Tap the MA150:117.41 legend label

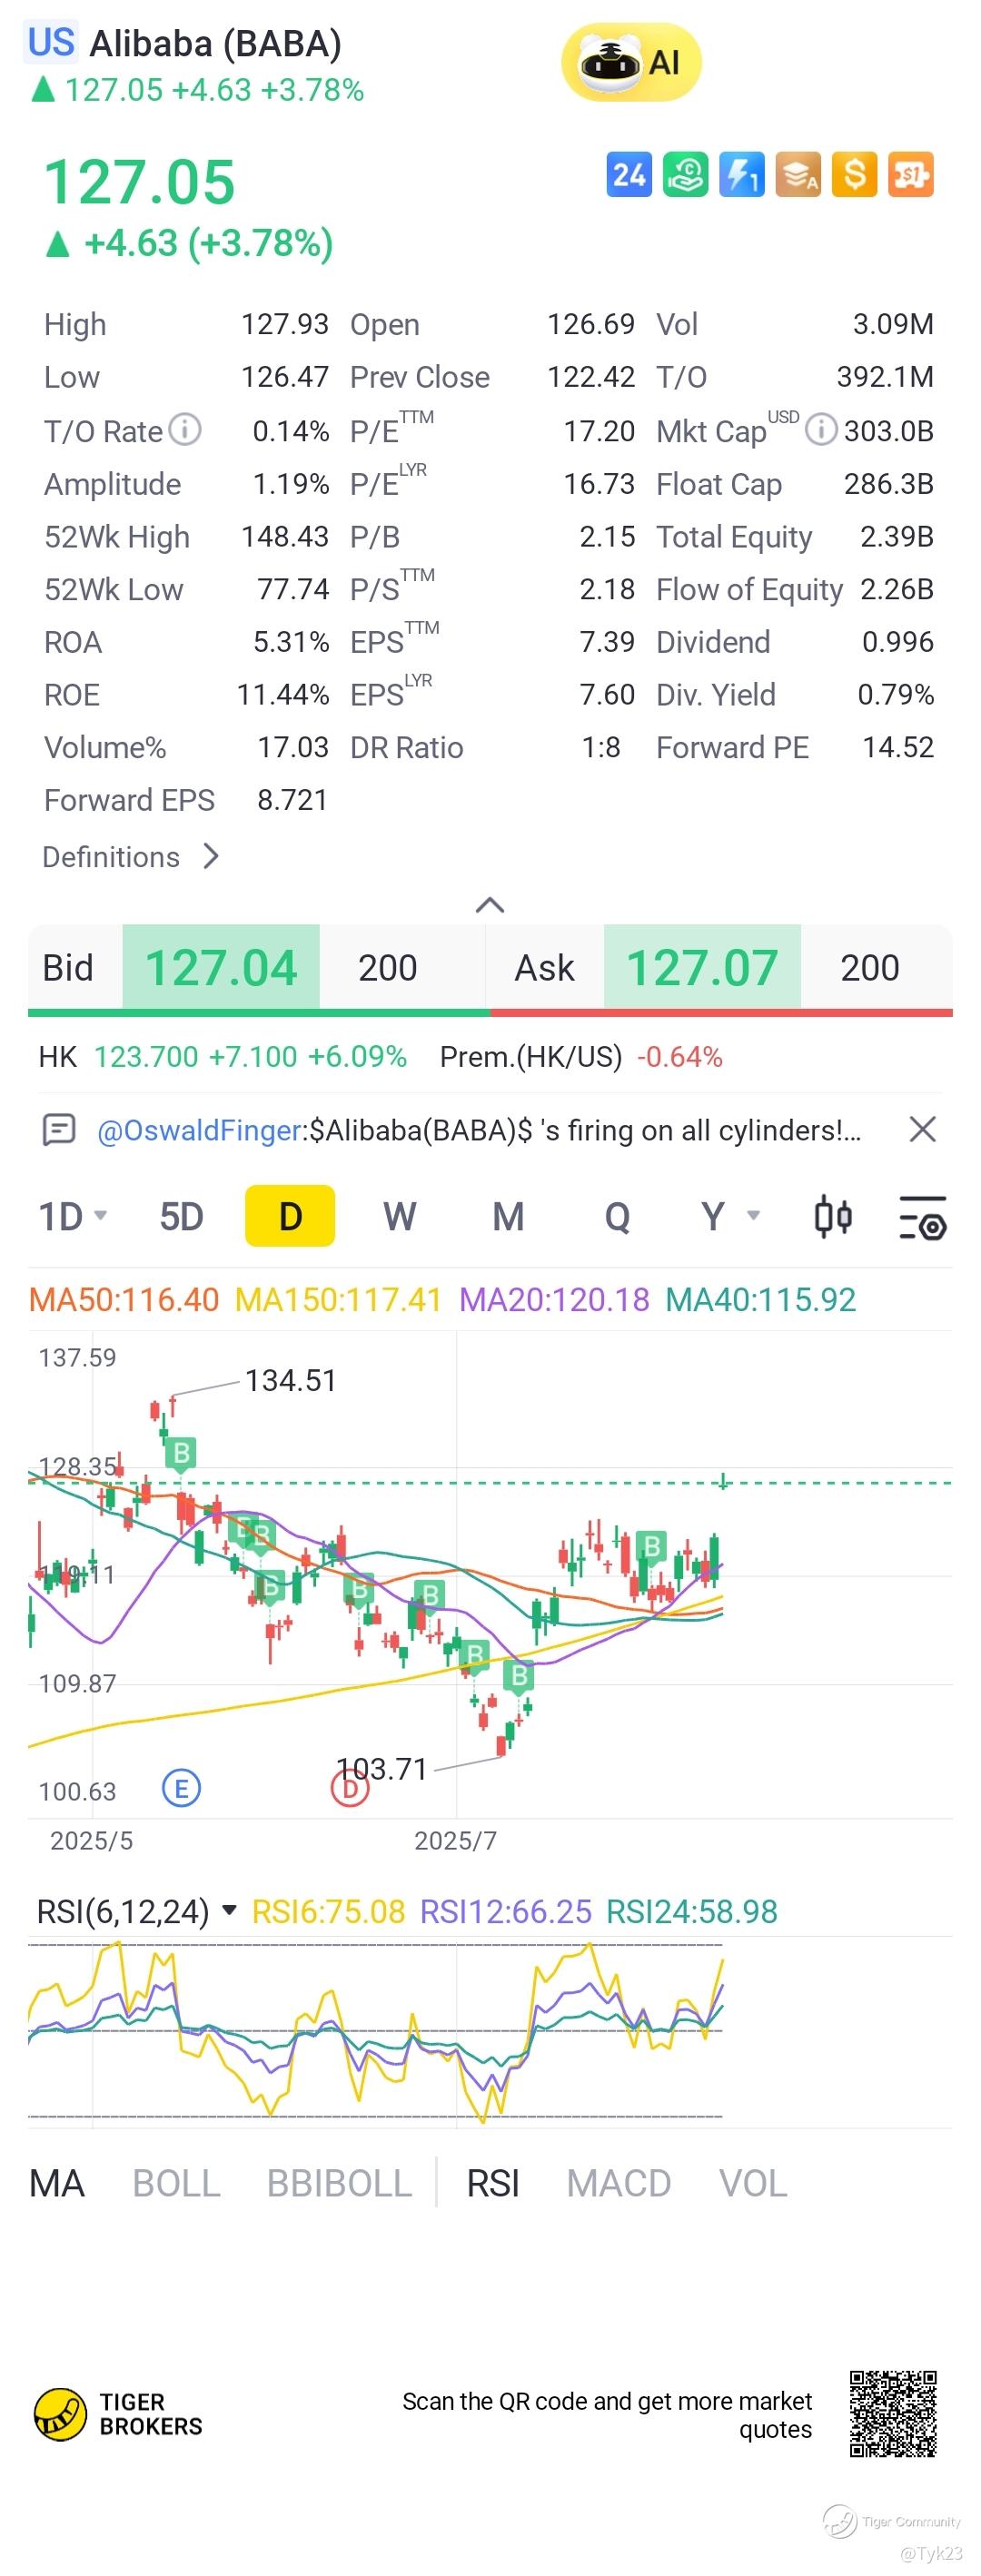pyautogui.click(x=338, y=1299)
